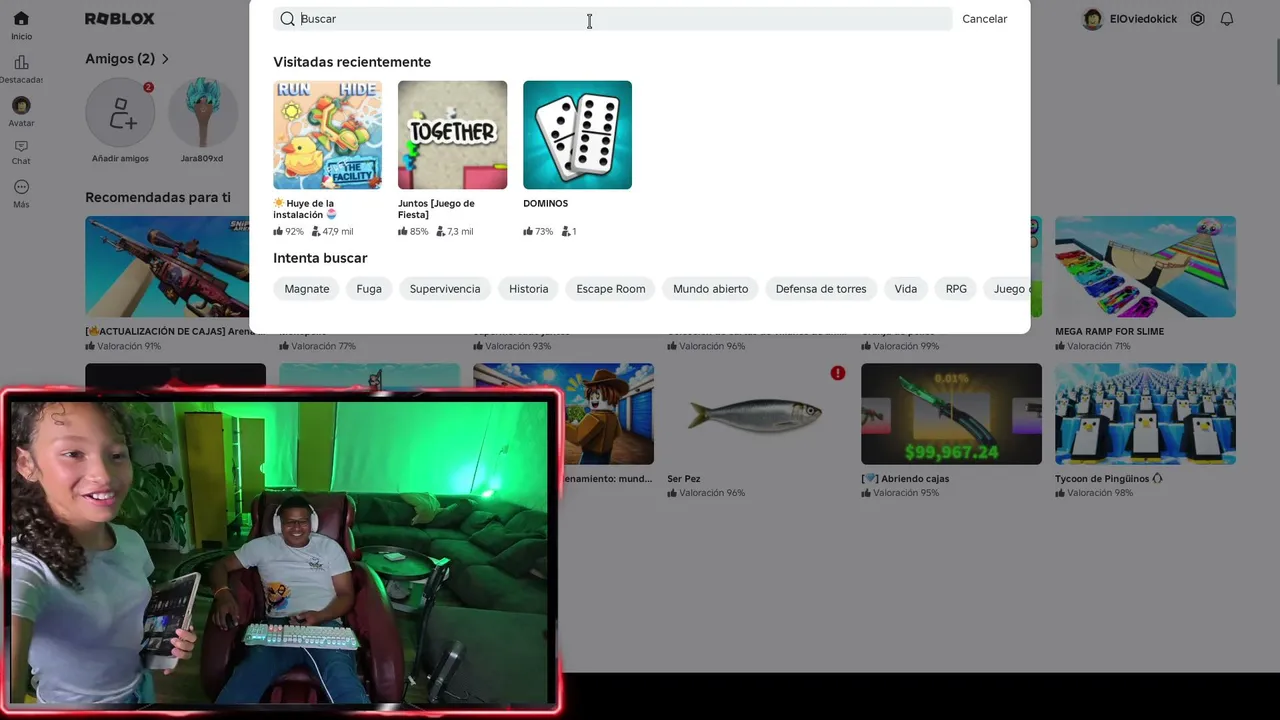This screenshot has width=1280, height=720.
Task: Click the Añadir amigos label
Action: [120, 158]
